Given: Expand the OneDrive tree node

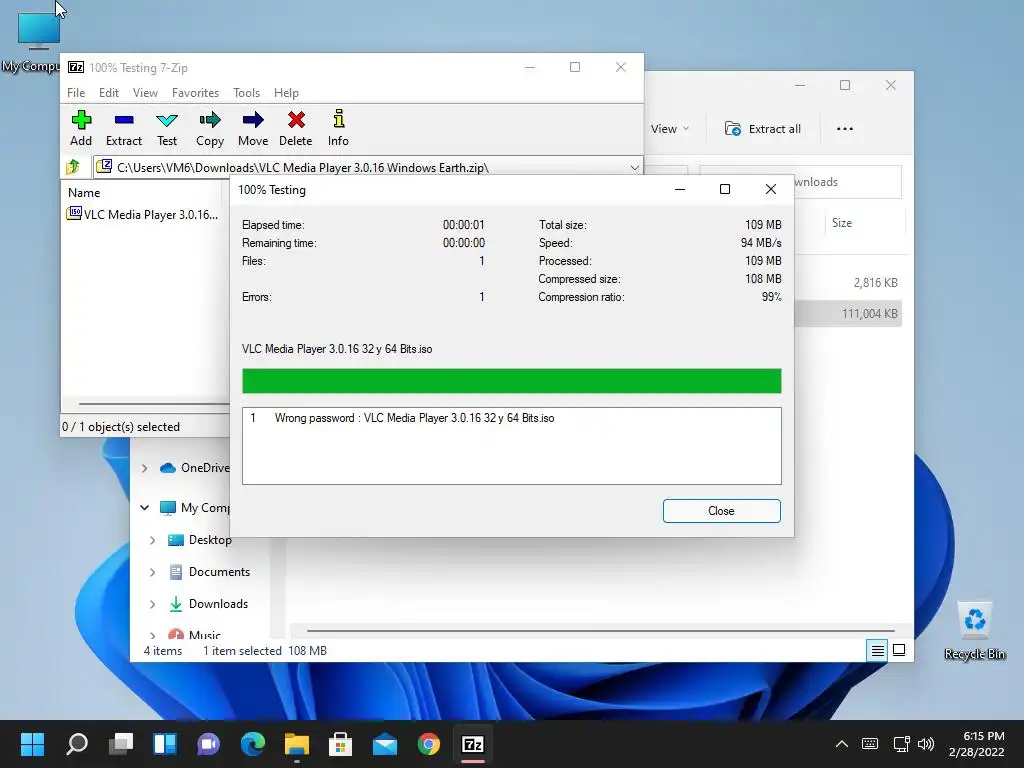Looking at the screenshot, I should pyautogui.click(x=144, y=468).
